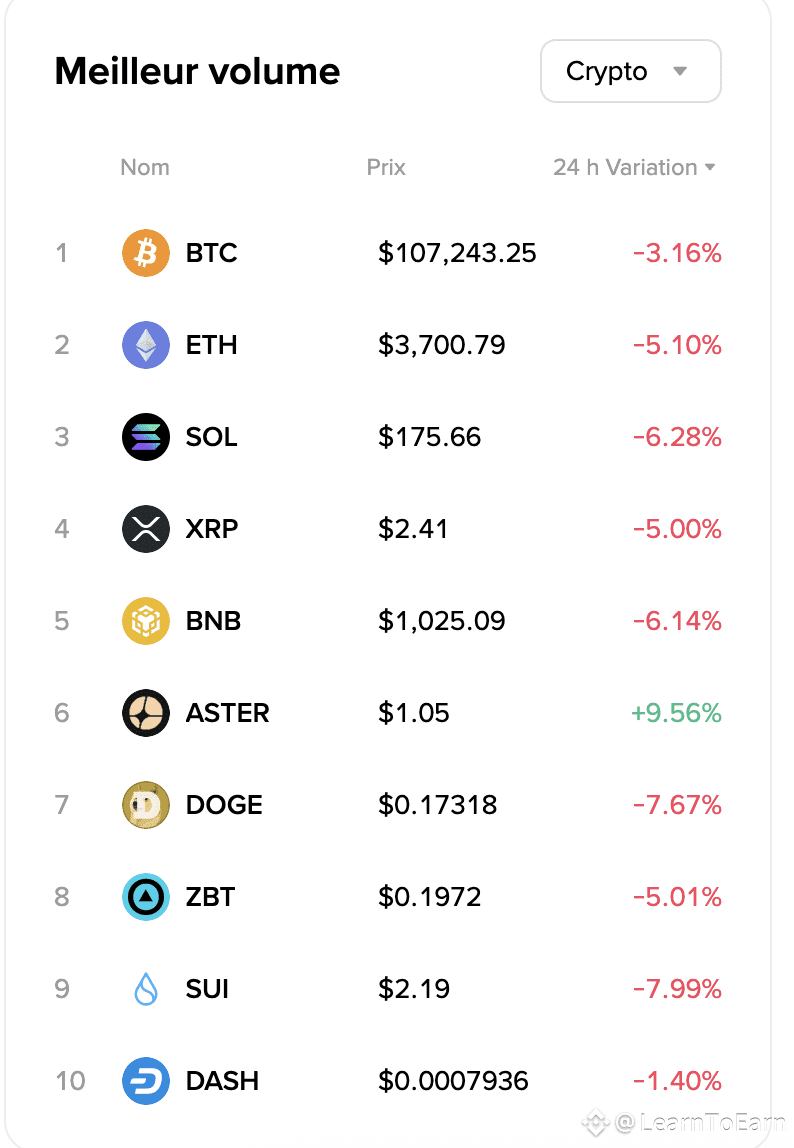This screenshot has width=794, height=1148.
Task: Select the Solana (SOL) coin icon
Action: click(x=145, y=437)
